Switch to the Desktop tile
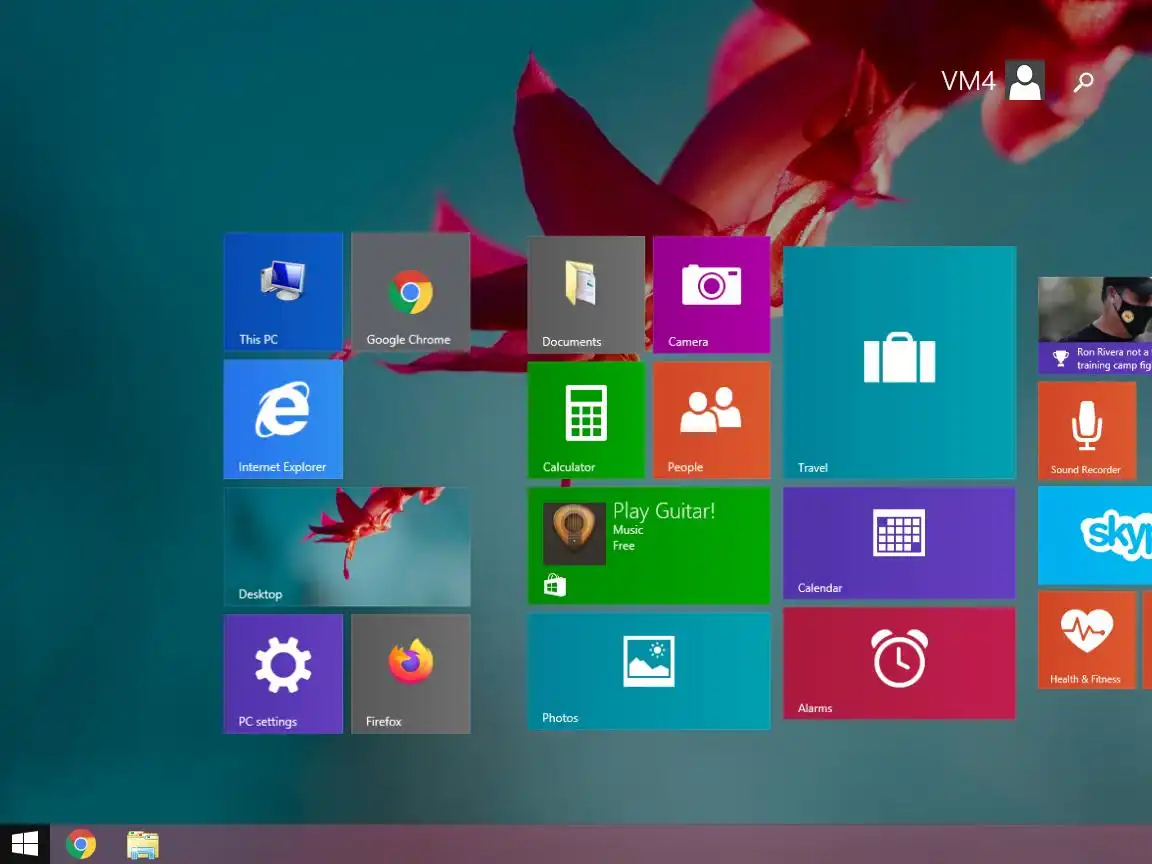The width and height of the screenshot is (1152, 864). coord(347,547)
